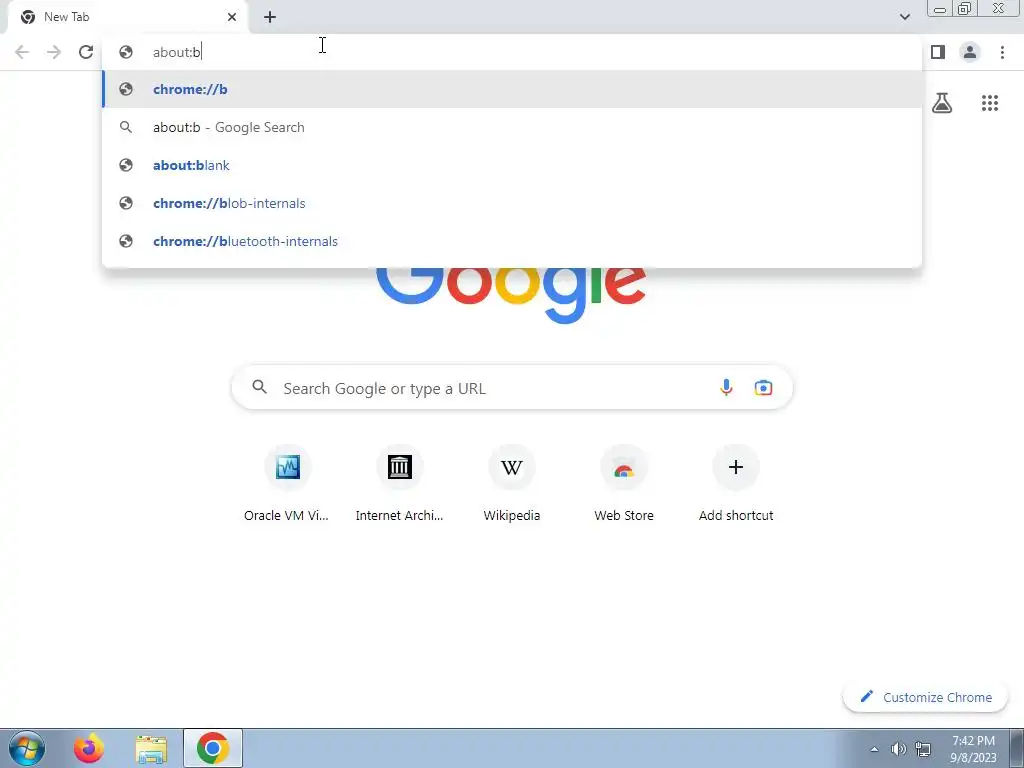Viewport: 1024px width, 768px height.
Task: Open the Web Store shortcut
Action: click(624, 485)
